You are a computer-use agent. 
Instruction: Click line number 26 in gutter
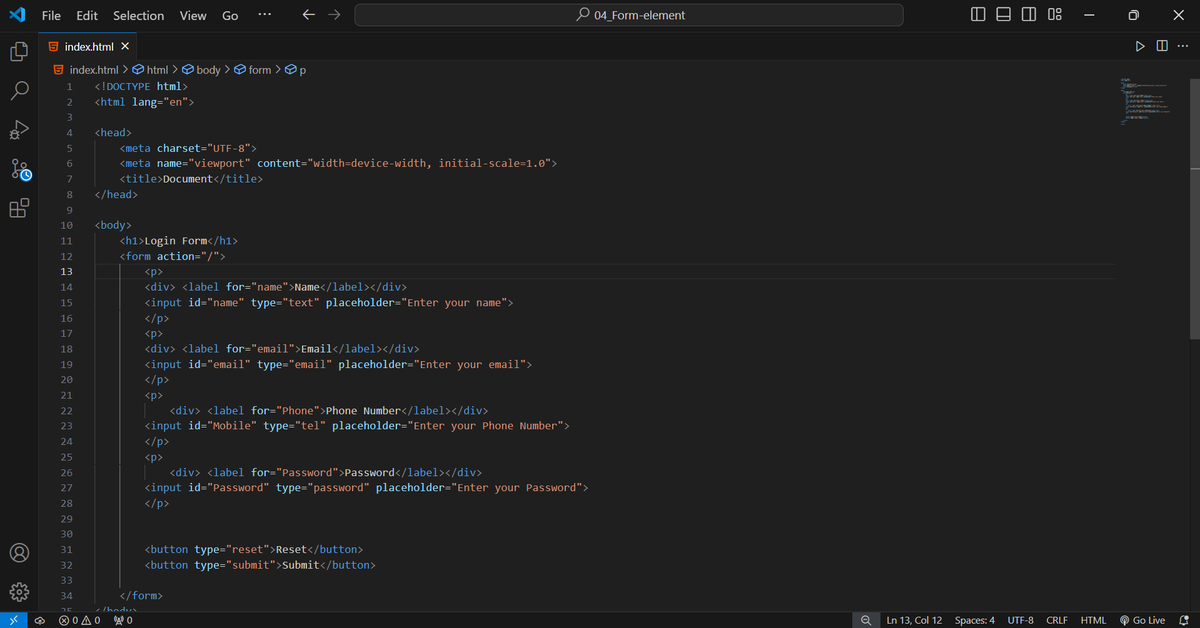coord(66,472)
